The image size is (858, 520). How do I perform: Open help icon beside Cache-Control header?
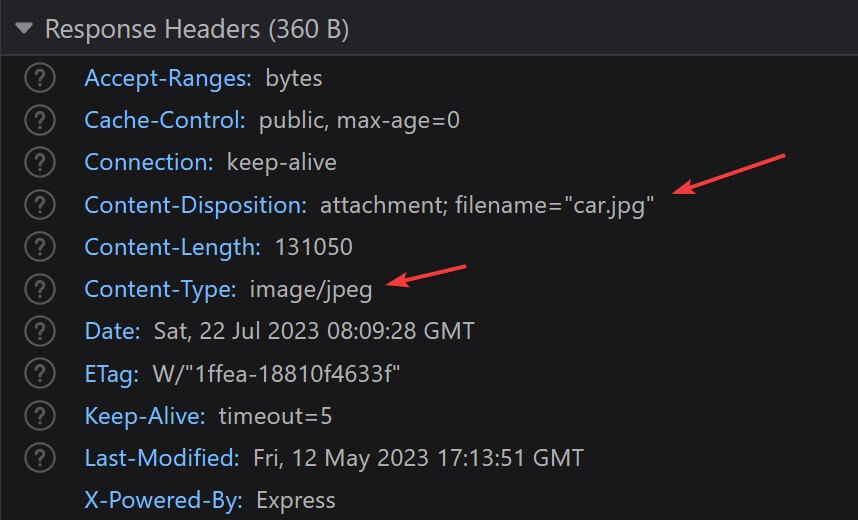40,120
